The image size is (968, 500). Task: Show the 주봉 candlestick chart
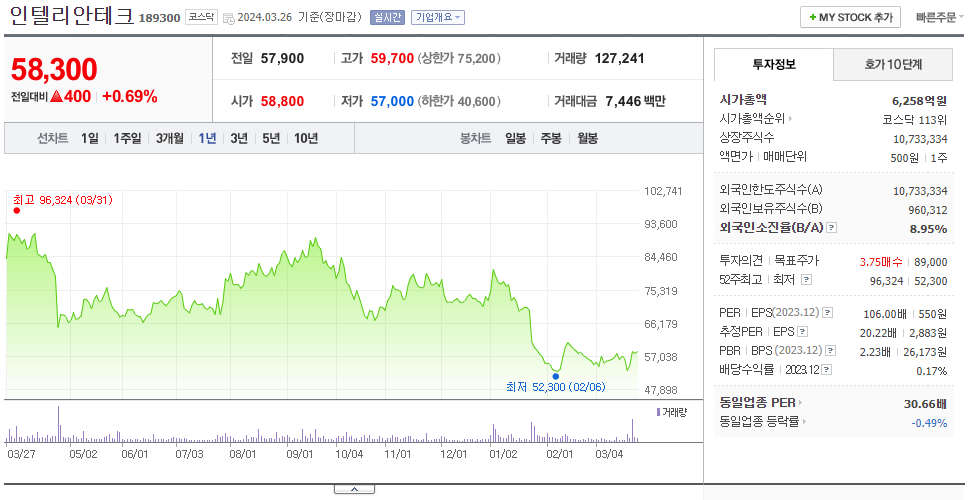click(551, 139)
